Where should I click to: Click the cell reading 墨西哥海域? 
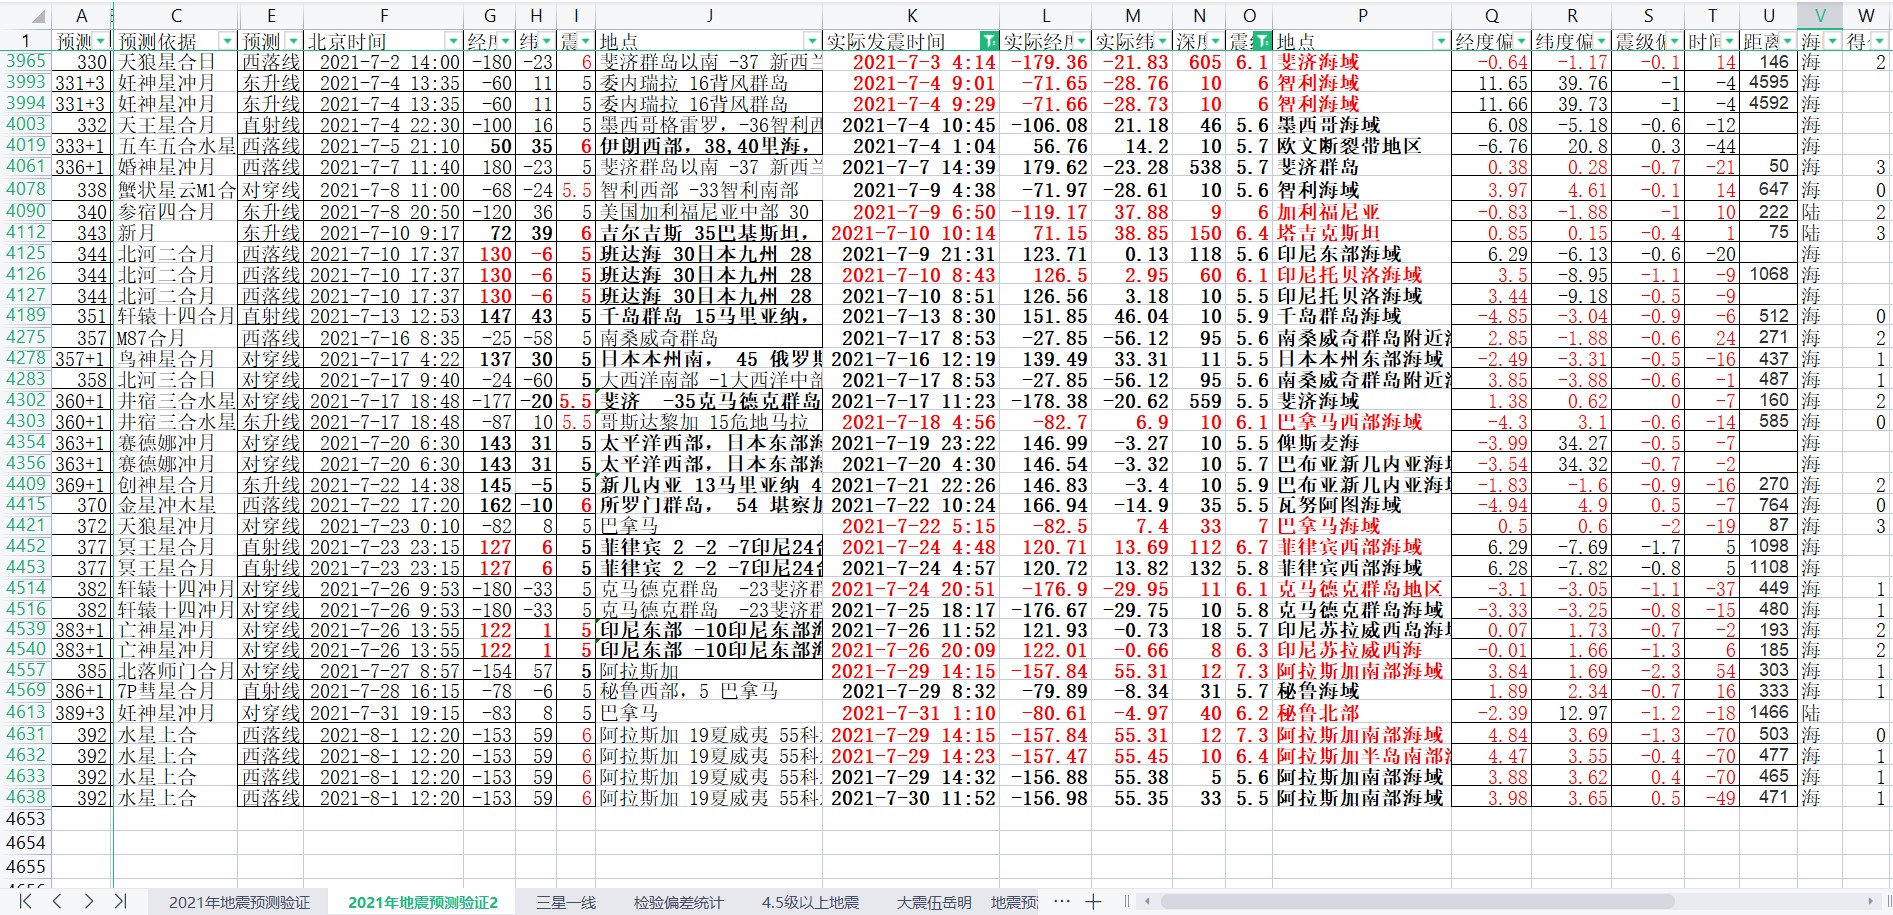[x=1362, y=125]
